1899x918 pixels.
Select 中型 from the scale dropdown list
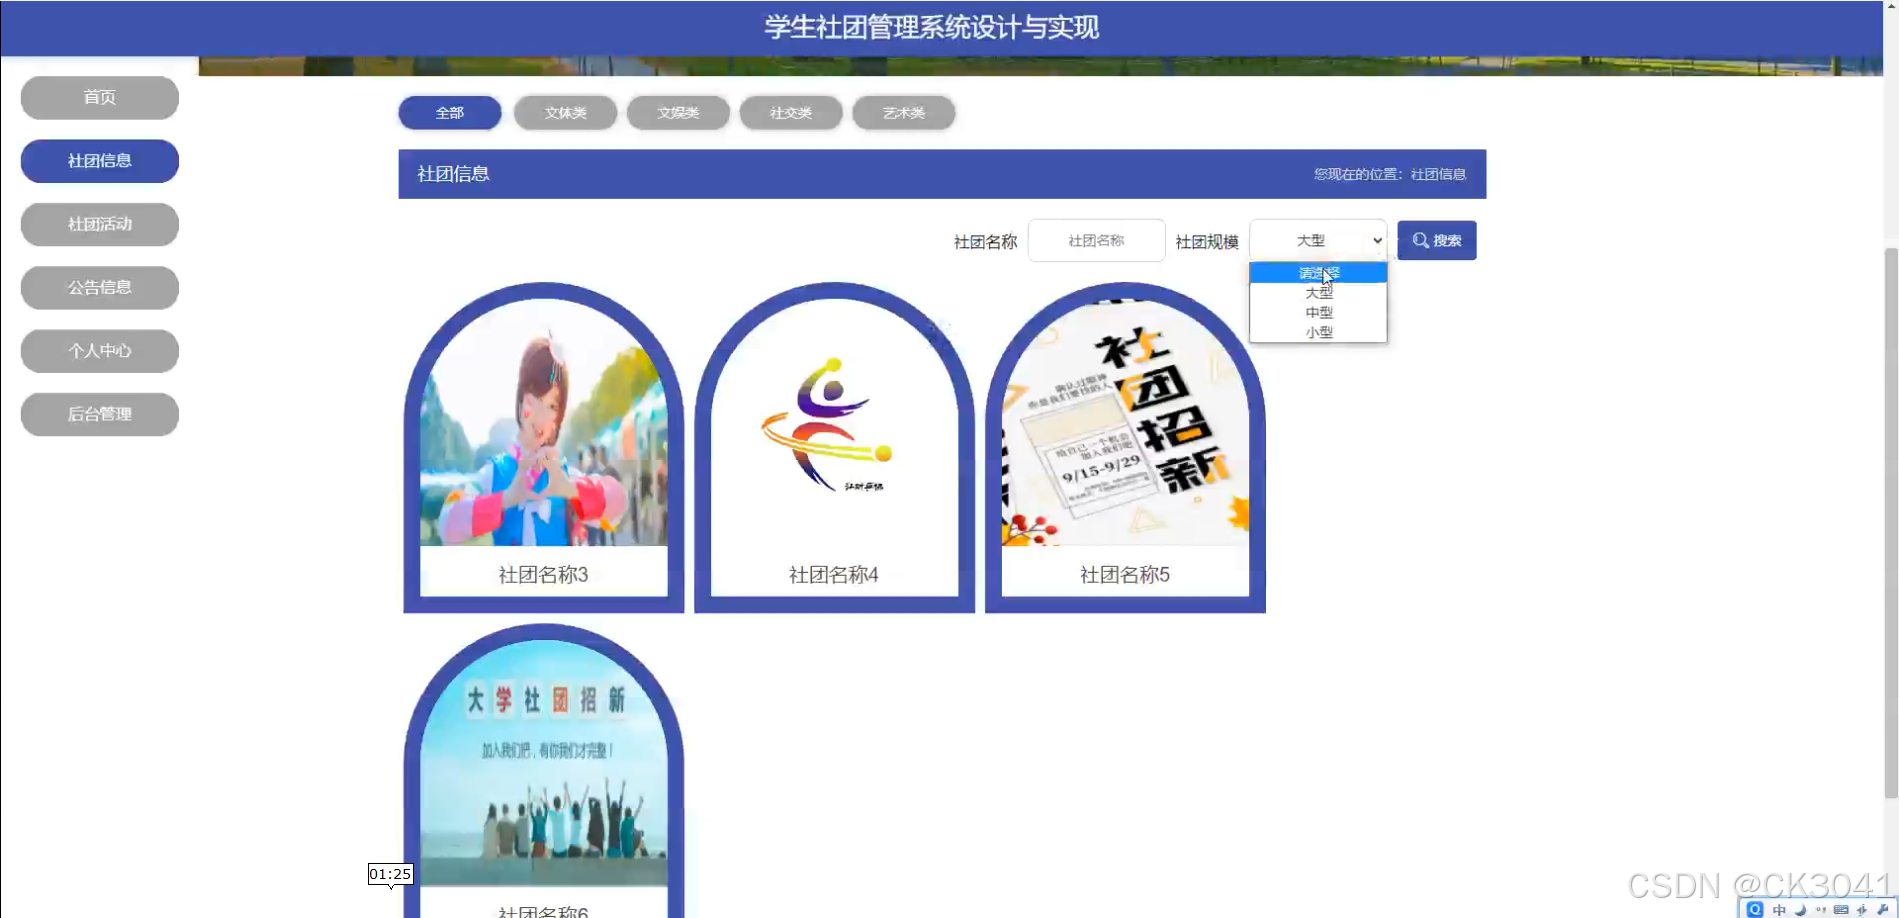(1318, 312)
